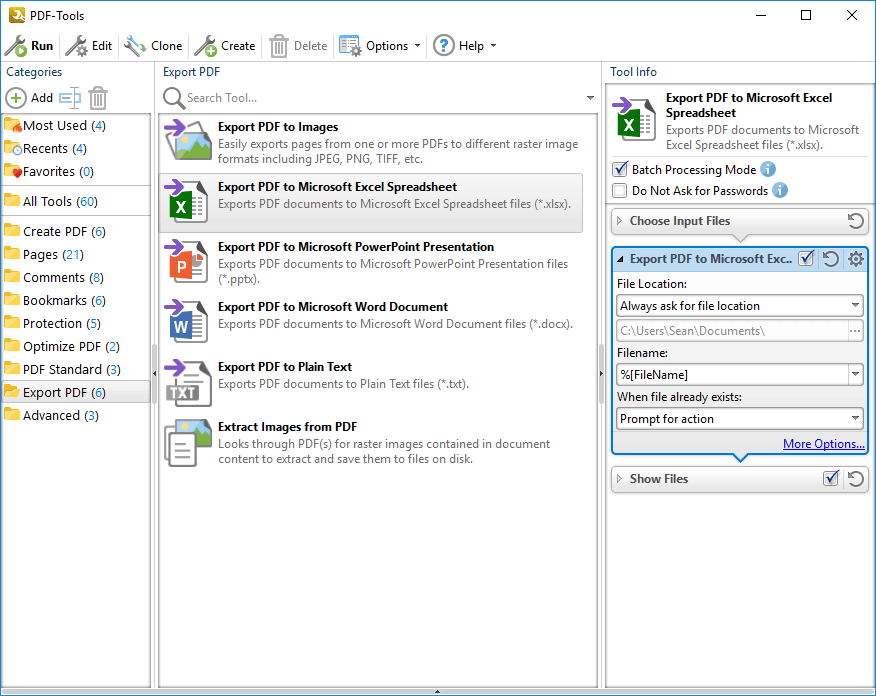Open the Create PDF category
Screen dimensions: 876x696
[x=75, y=231]
